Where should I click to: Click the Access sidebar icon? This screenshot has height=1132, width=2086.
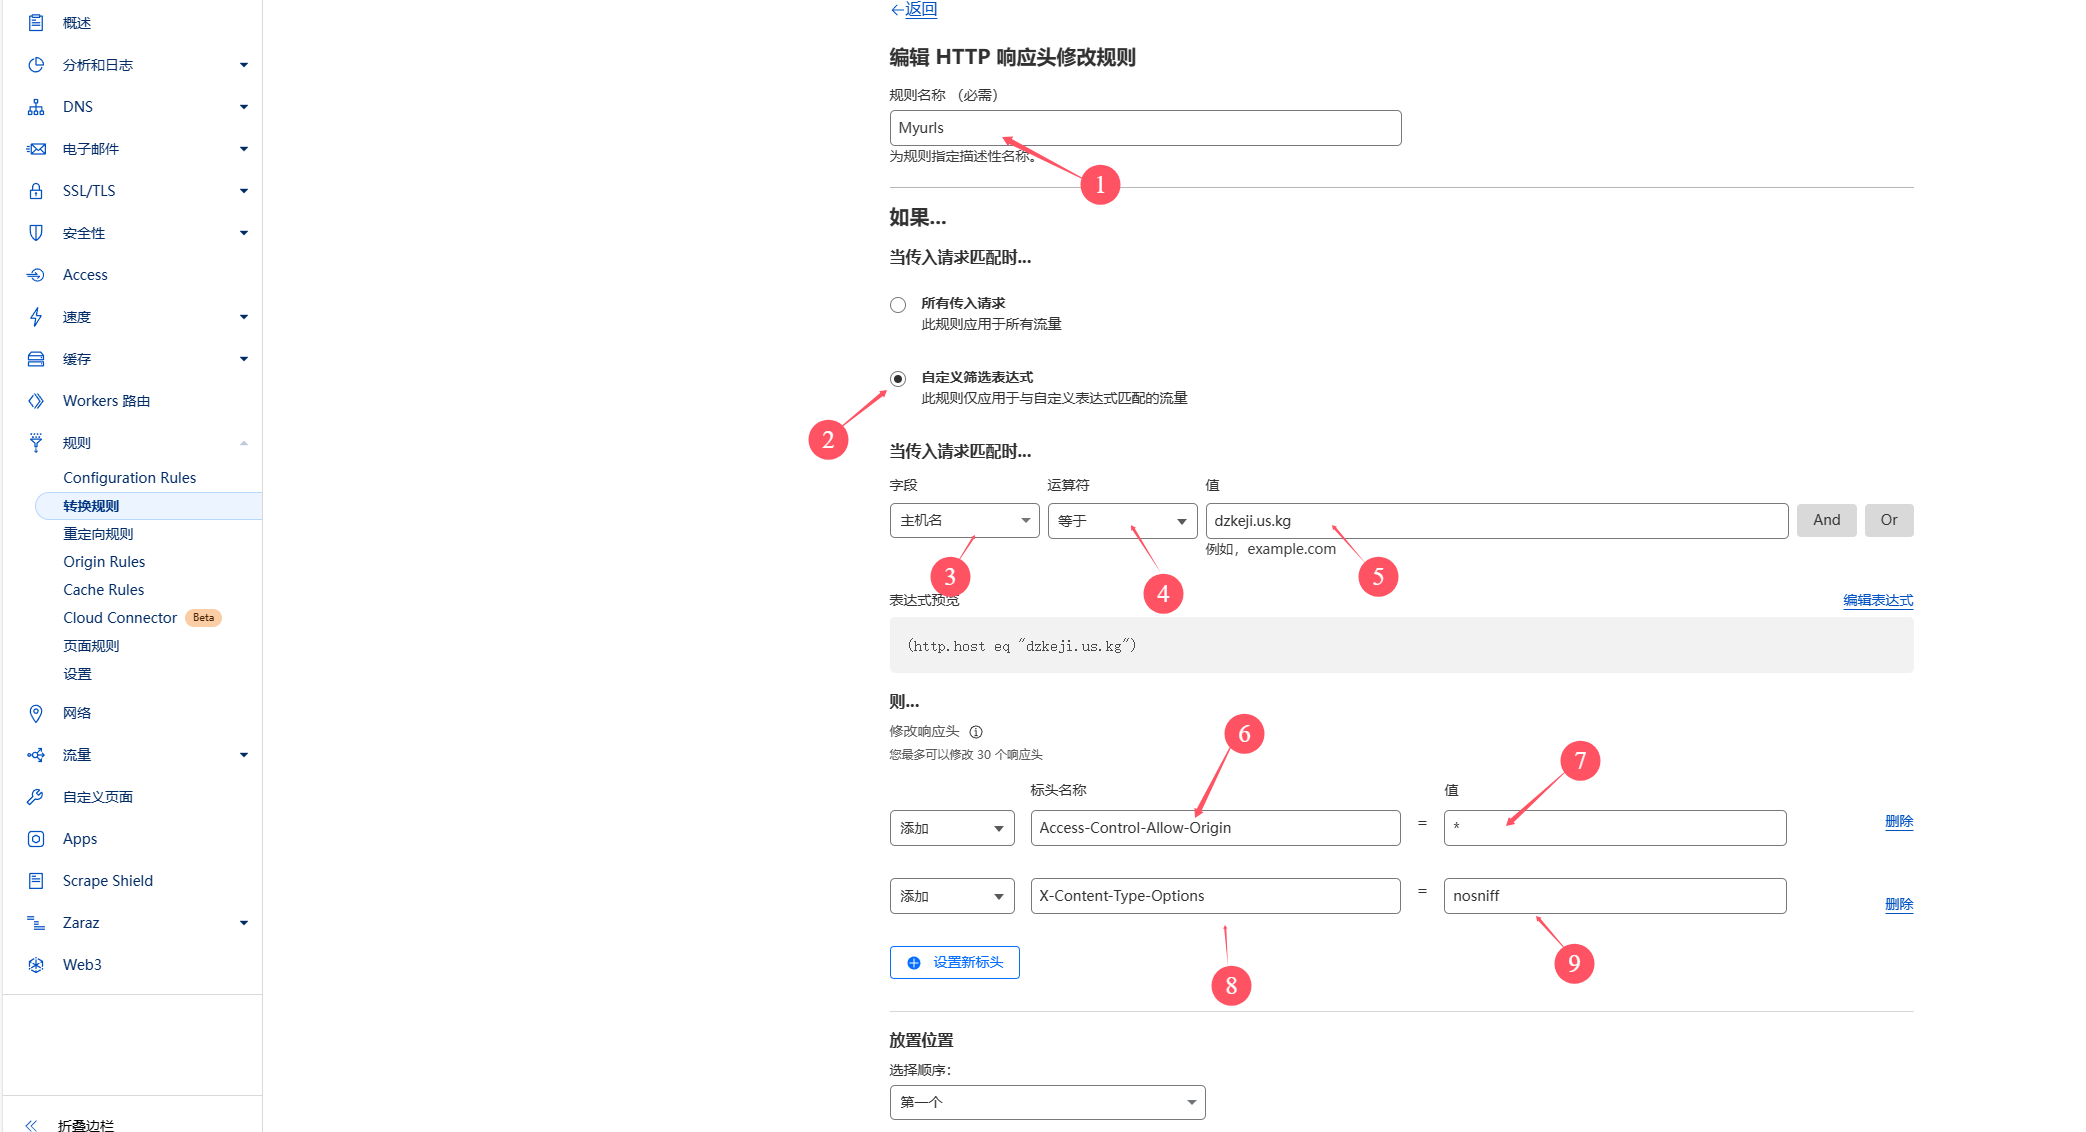click(x=36, y=274)
